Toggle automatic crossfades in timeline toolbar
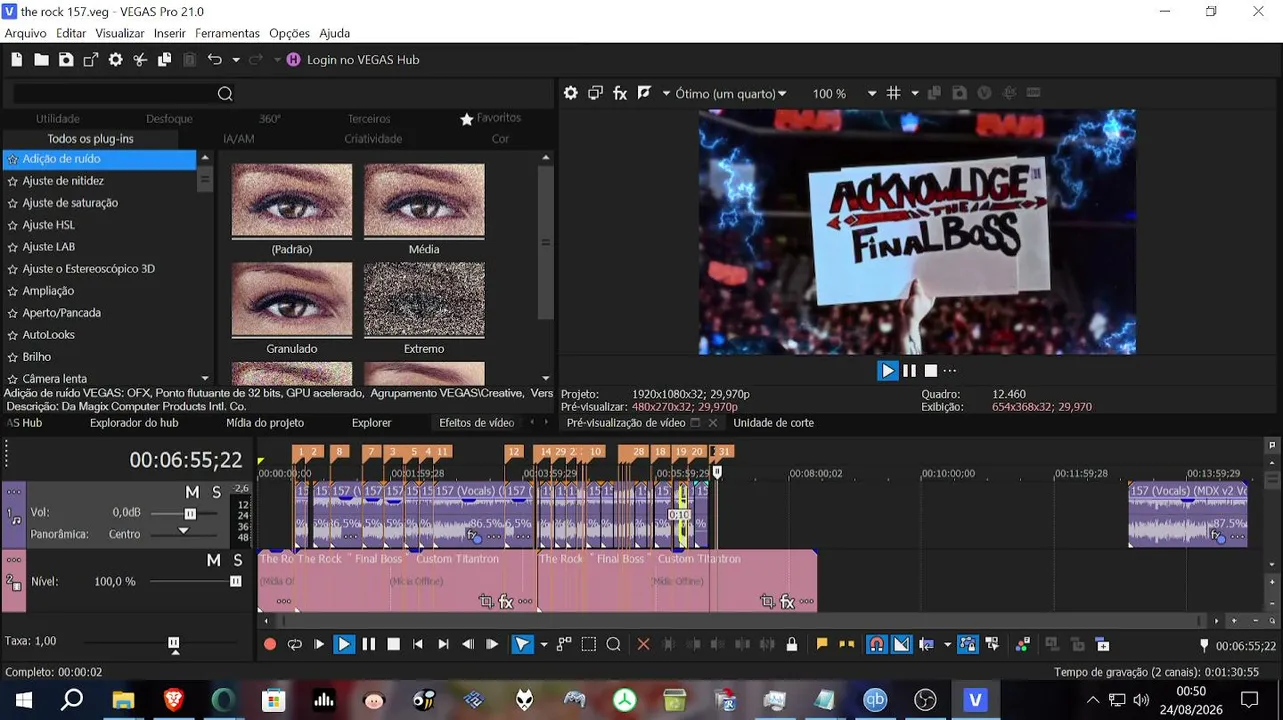Viewport: 1283px width, 720px height. click(x=901, y=645)
